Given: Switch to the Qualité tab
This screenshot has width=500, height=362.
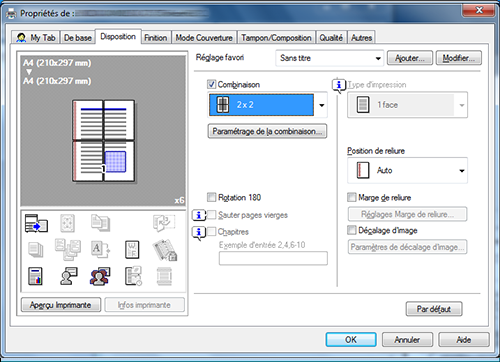Looking at the screenshot, I should tap(331, 38).
